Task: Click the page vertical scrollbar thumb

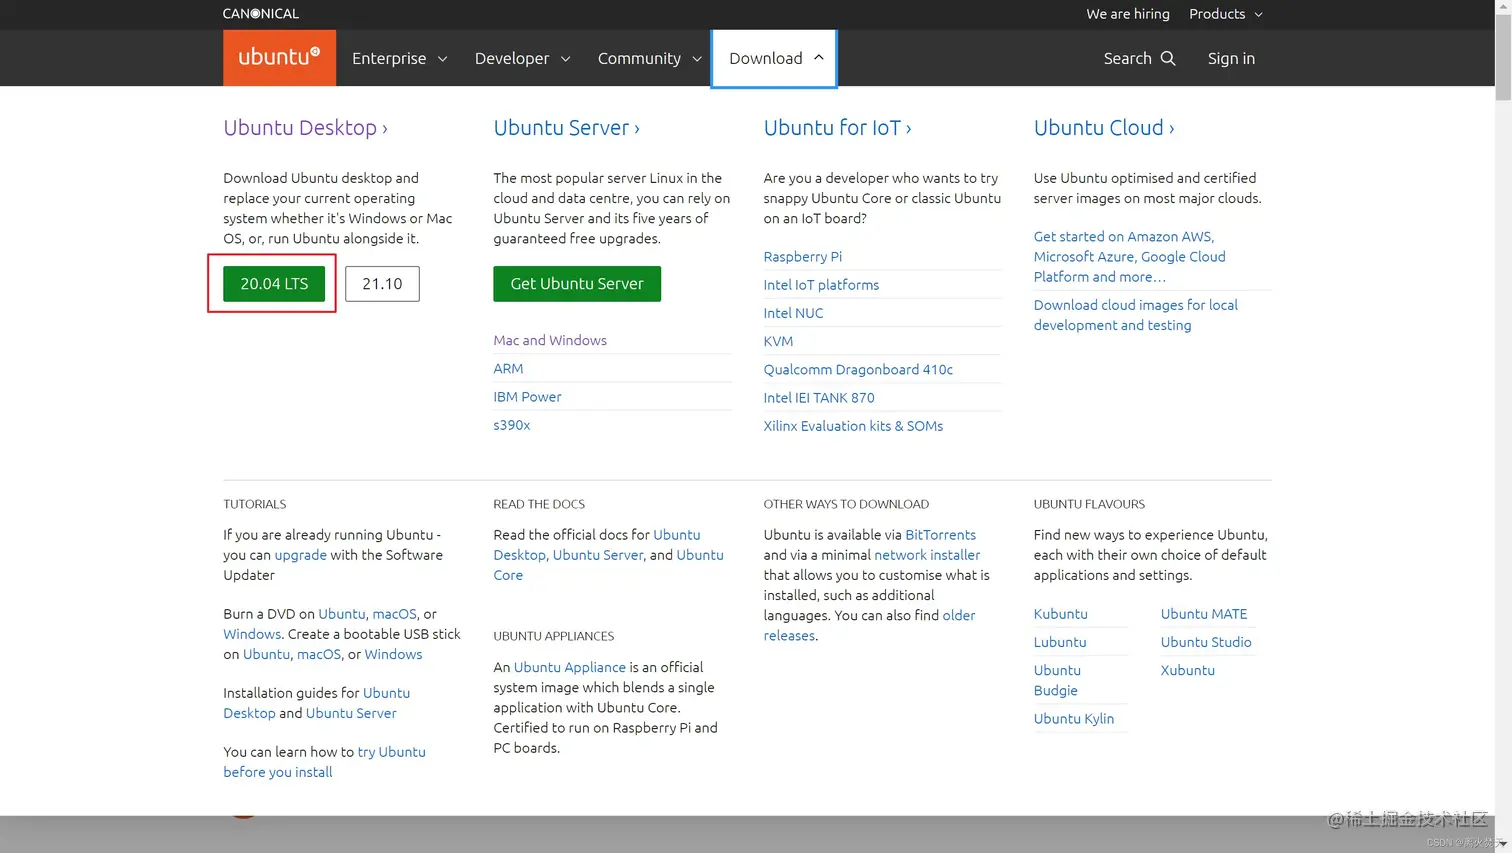Action: [1503, 58]
